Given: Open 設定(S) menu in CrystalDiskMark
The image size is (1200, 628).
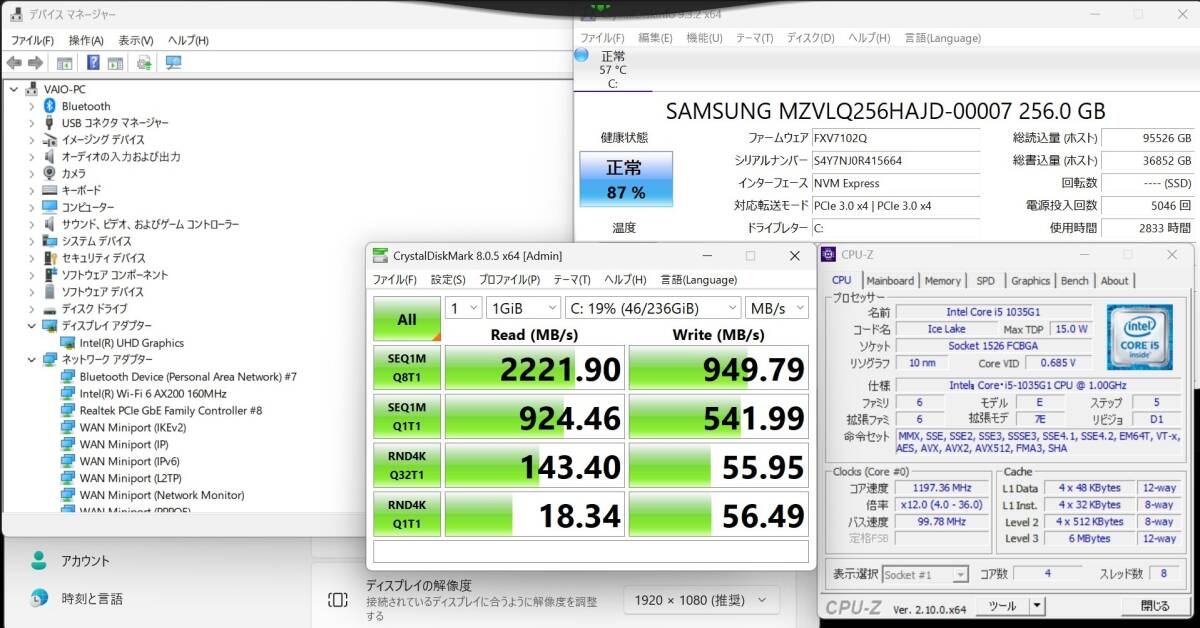Looking at the screenshot, I should (448, 279).
